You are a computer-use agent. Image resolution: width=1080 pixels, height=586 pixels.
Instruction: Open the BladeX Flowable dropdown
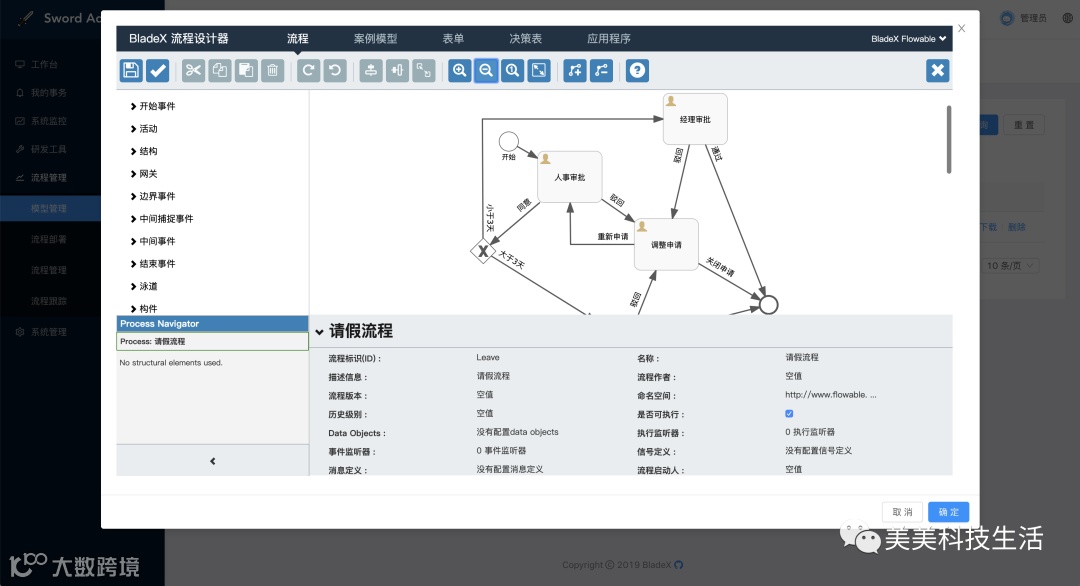(908, 39)
